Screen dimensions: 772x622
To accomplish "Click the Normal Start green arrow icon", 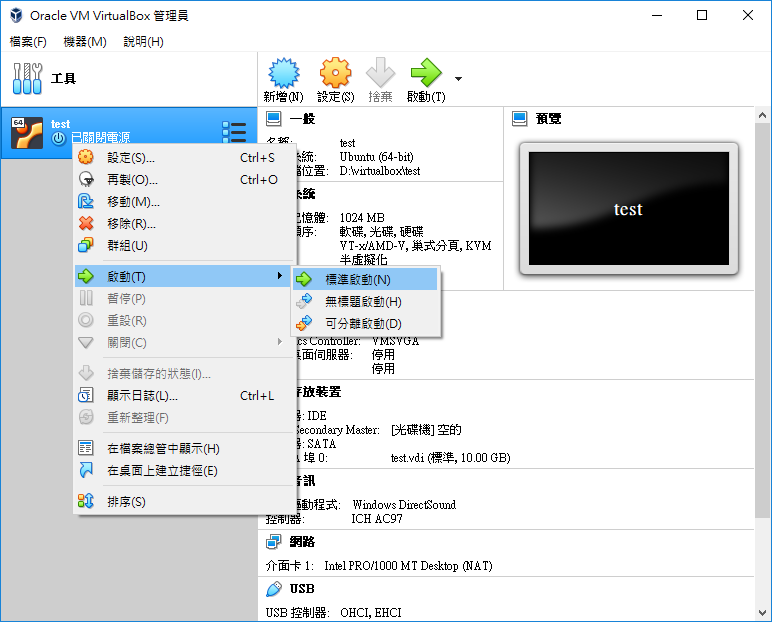I will point(304,279).
